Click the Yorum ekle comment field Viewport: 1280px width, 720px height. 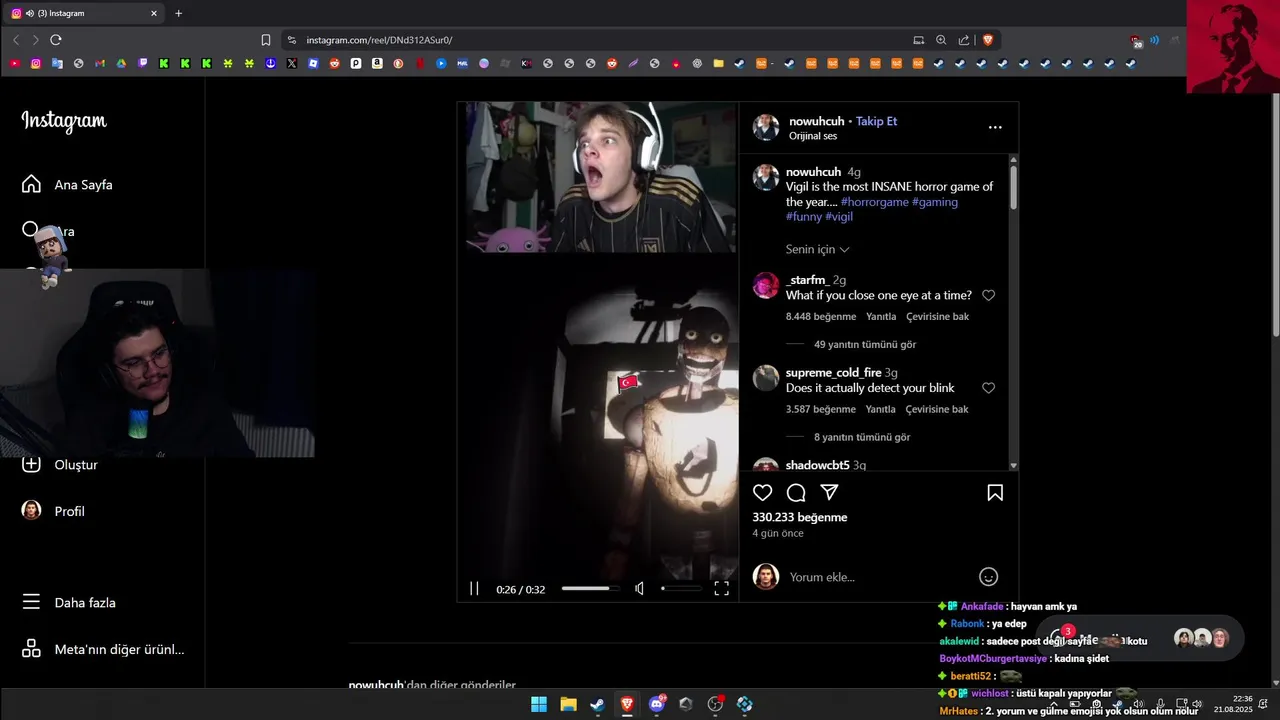[x=879, y=577]
